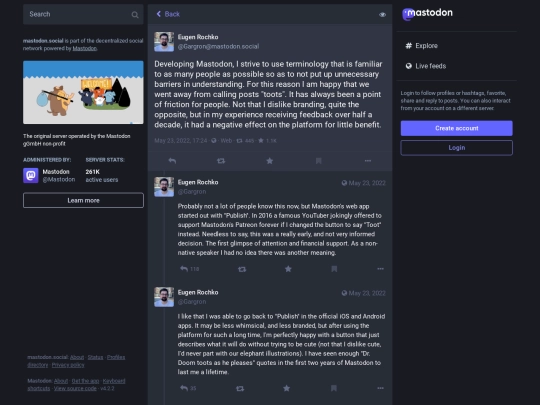The height and width of the screenshot is (405, 540).
Task: Open the main post's more options menu
Action: click(x=368, y=161)
